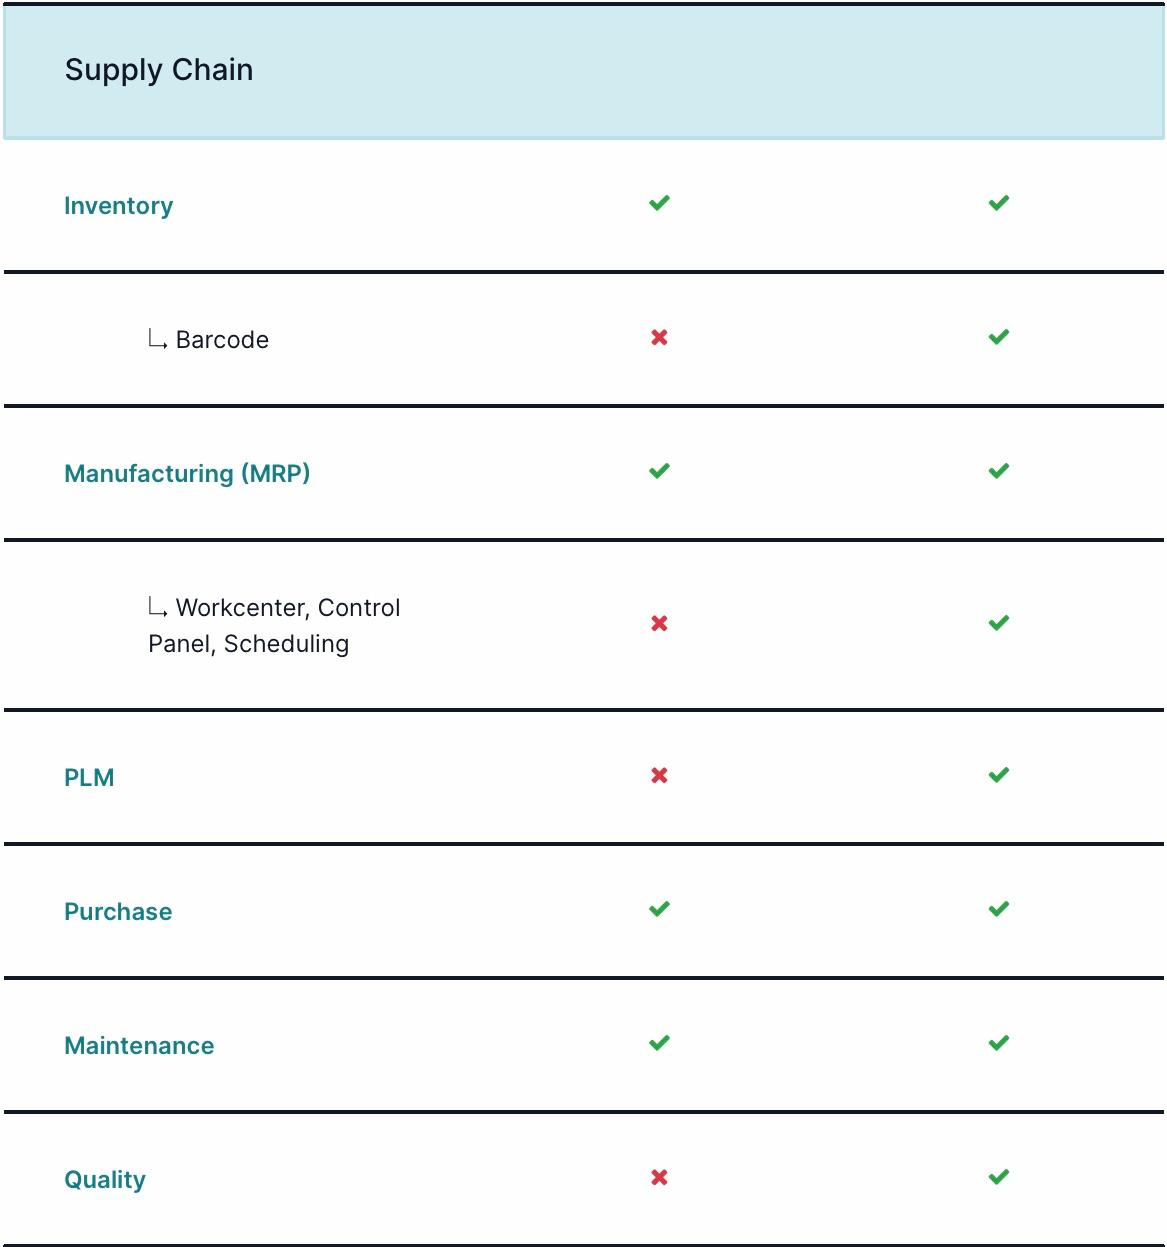Click first green checkmark in Purchase row
Image resolution: width=1167 pixels, height=1247 pixels.
[x=659, y=909]
